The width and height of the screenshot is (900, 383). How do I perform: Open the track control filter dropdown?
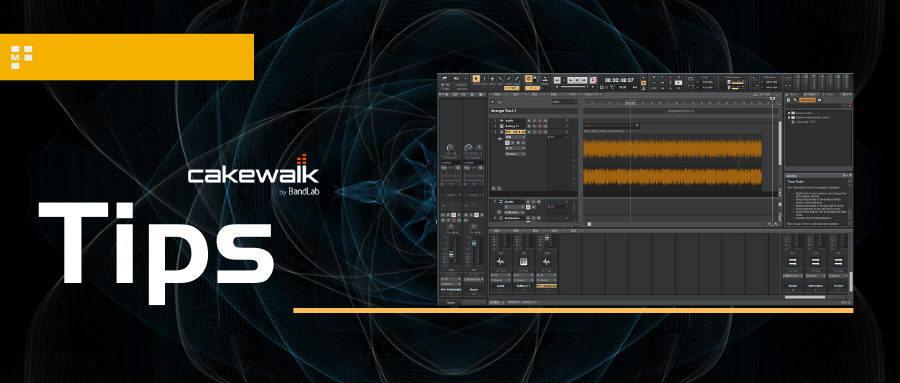pyautogui.click(x=565, y=102)
